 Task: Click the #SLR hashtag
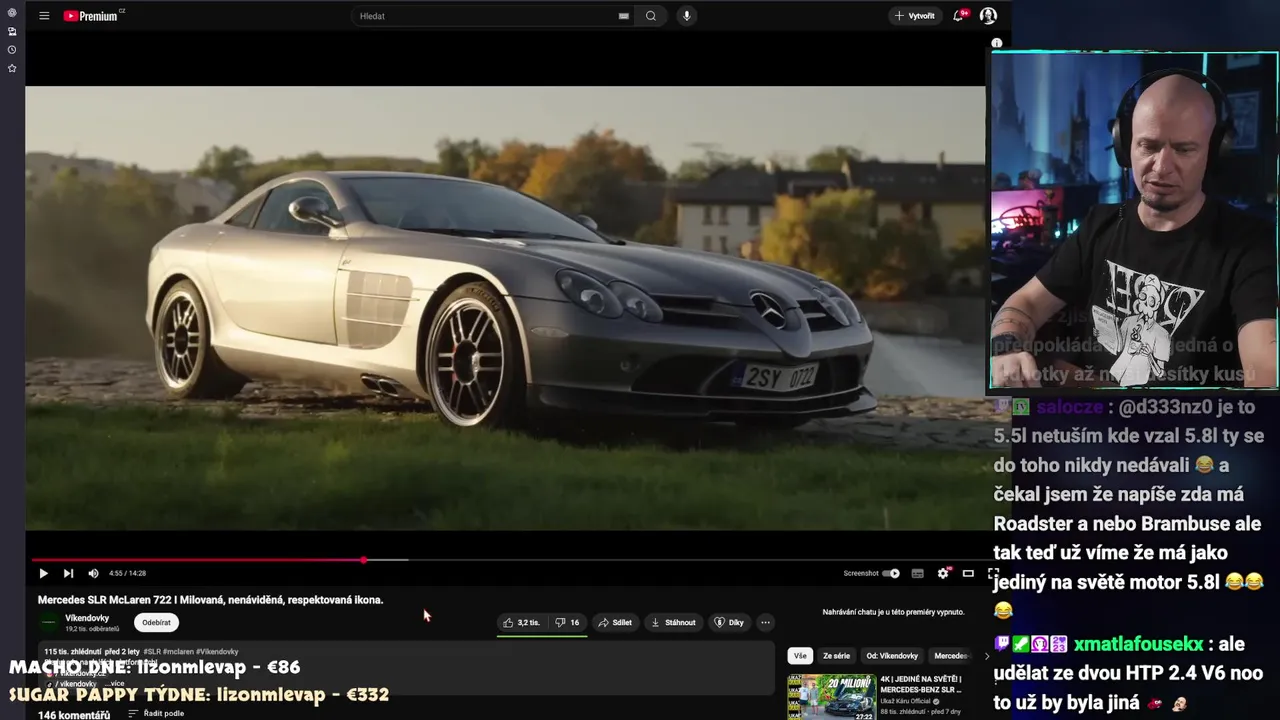point(152,652)
